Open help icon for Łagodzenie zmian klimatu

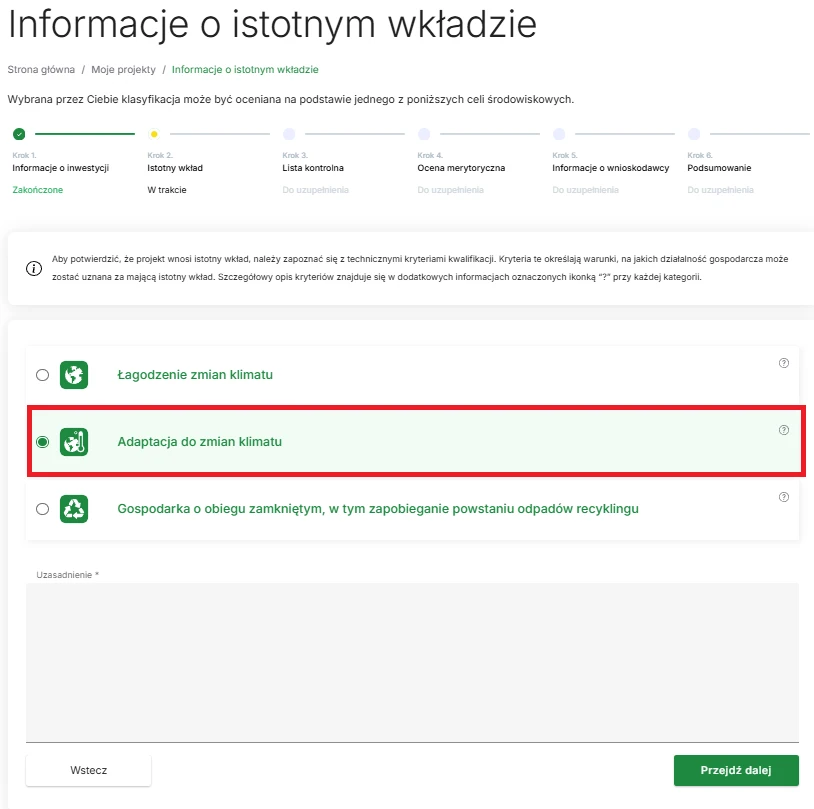(783, 363)
